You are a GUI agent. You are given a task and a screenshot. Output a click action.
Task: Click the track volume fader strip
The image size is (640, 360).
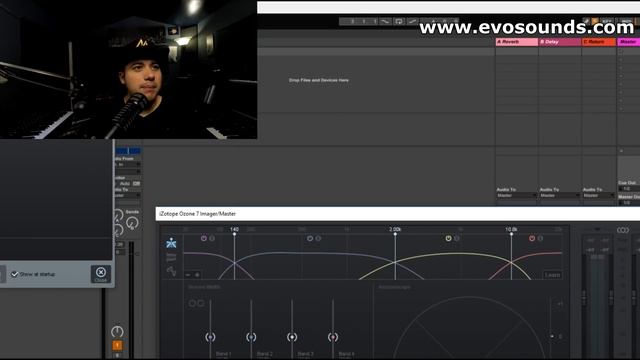point(131,300)
